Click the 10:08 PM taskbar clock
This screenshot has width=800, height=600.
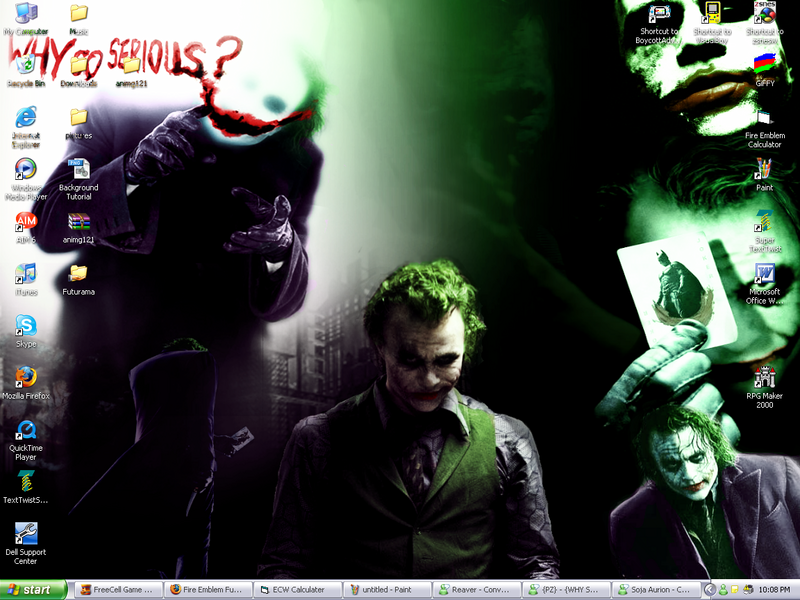click(x=774, y=590)
